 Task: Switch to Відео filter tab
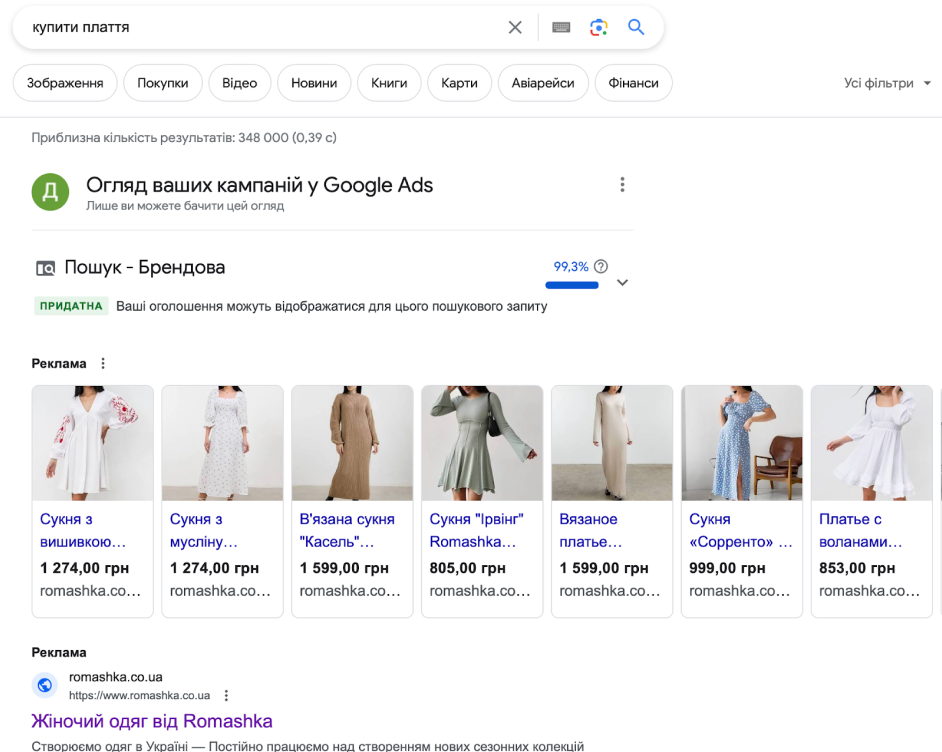(x=240, y=83)
